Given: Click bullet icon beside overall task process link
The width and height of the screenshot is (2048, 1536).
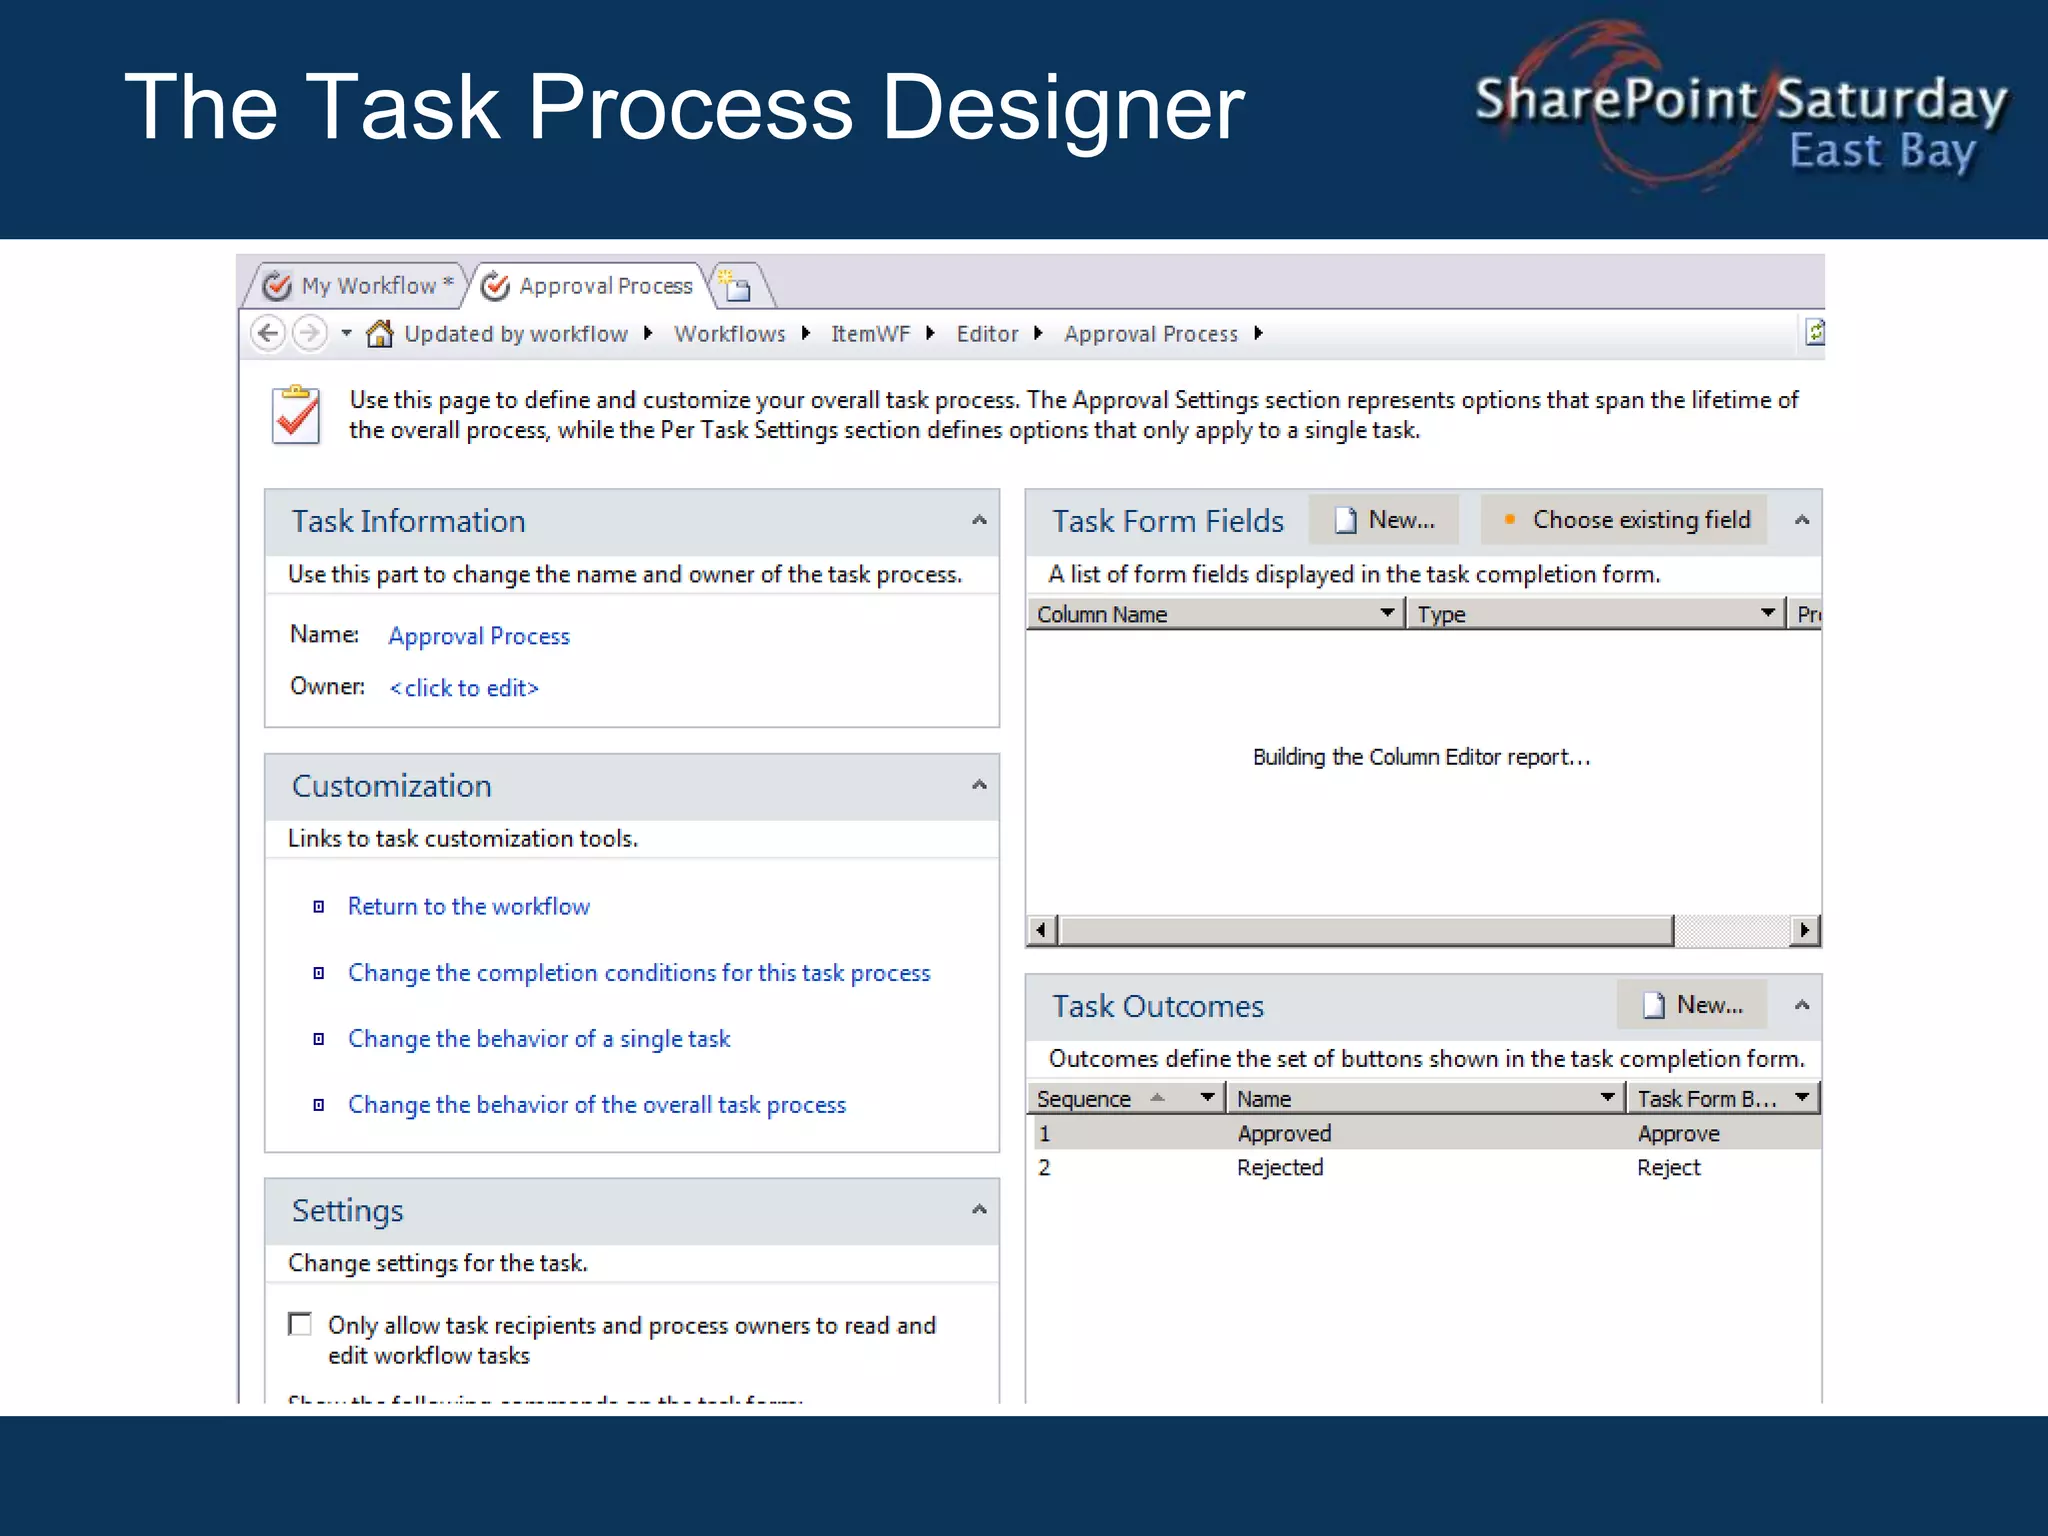Looking at the screenshot, I should click(319, 1105).
